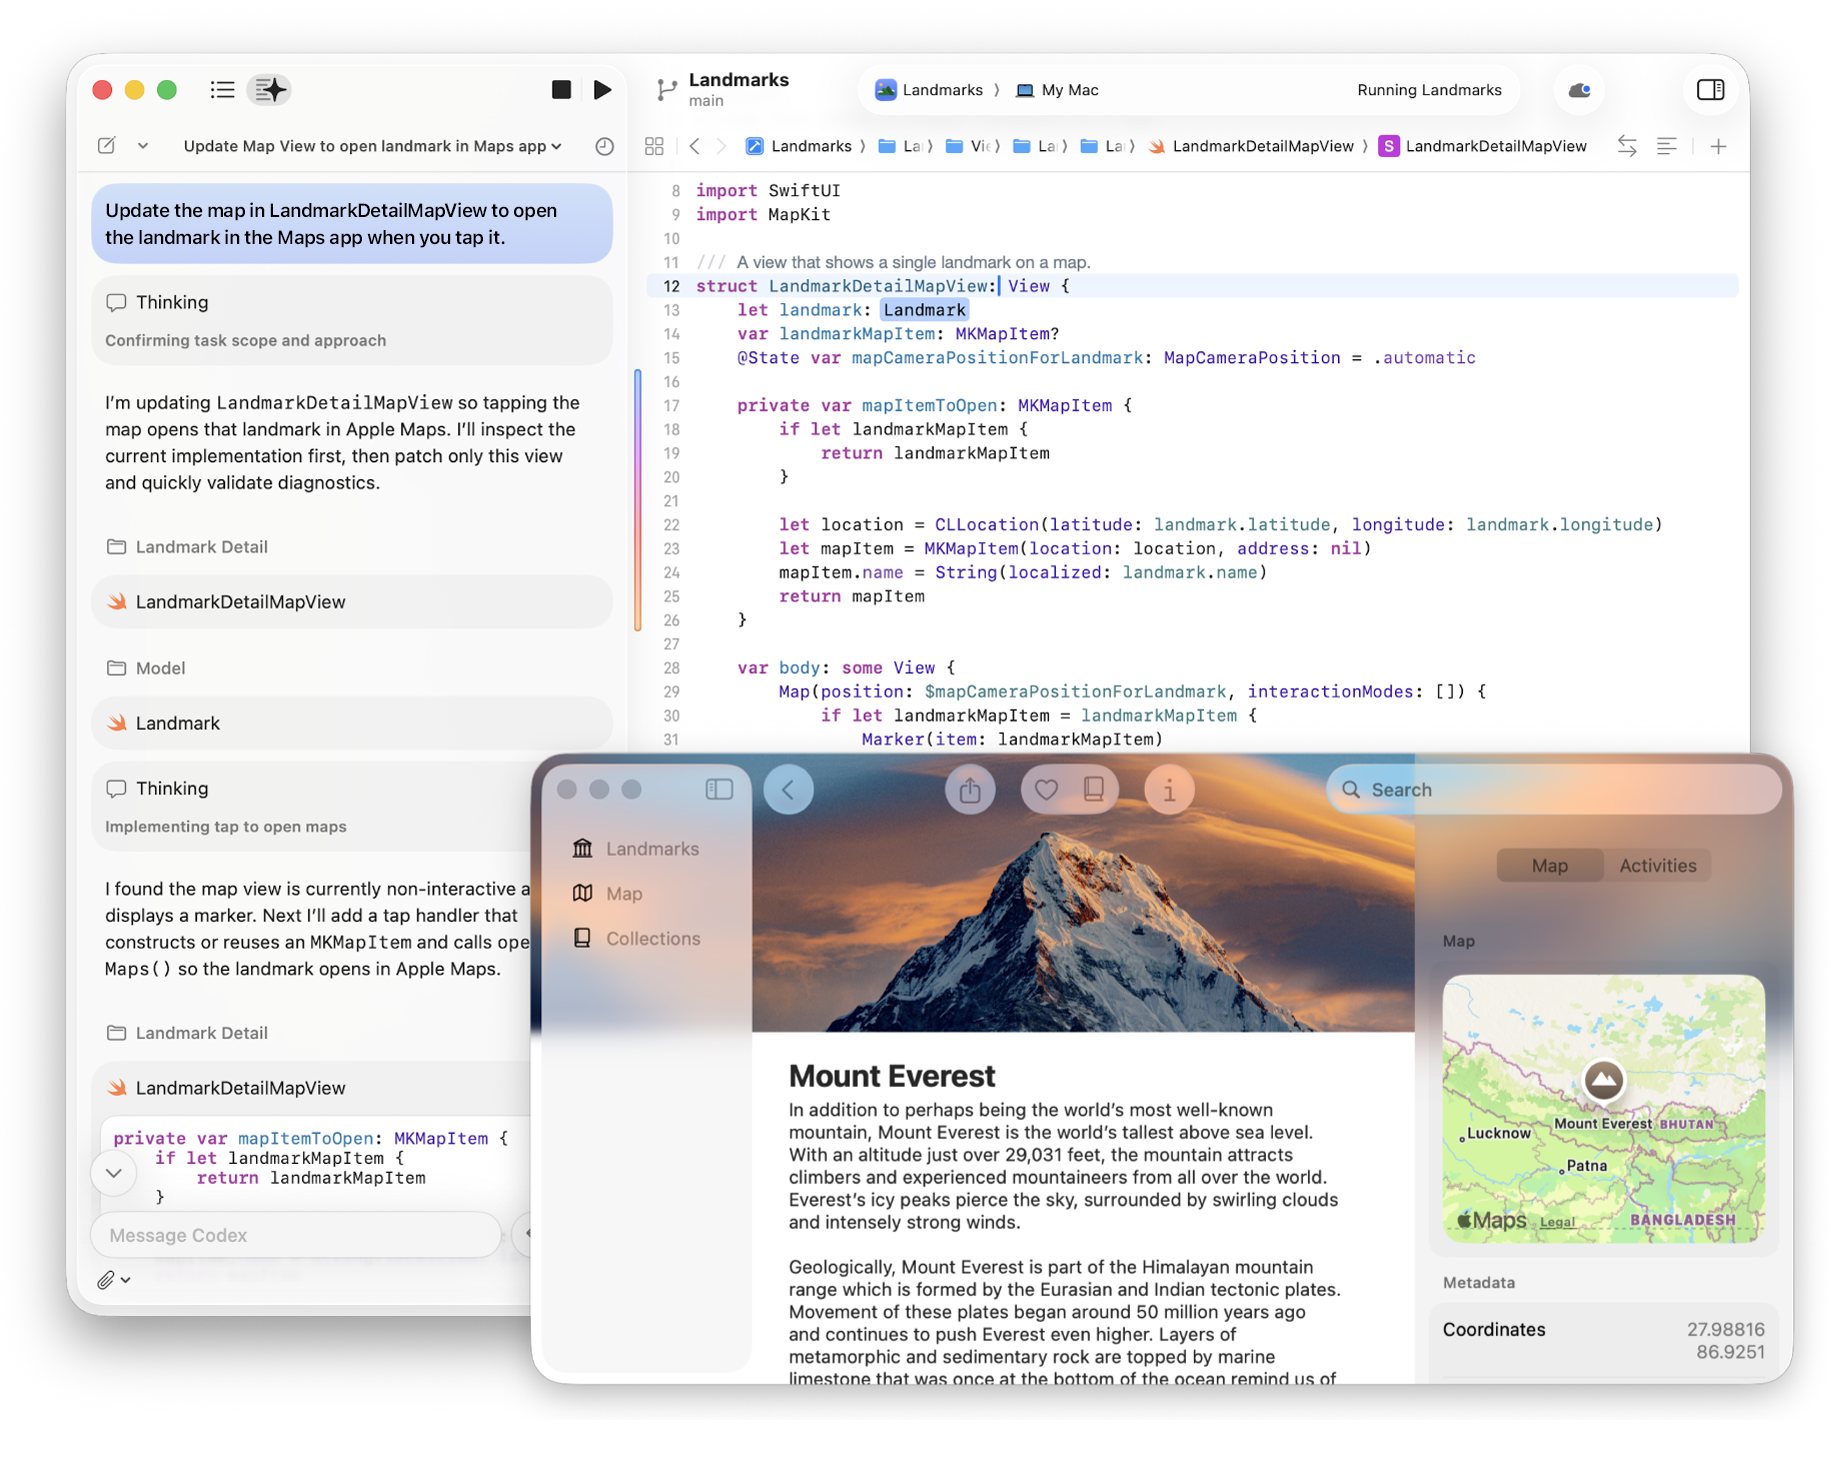1840x1465 pixels.
Task: Open chat history with the clock icon
Action: [605, 146]
